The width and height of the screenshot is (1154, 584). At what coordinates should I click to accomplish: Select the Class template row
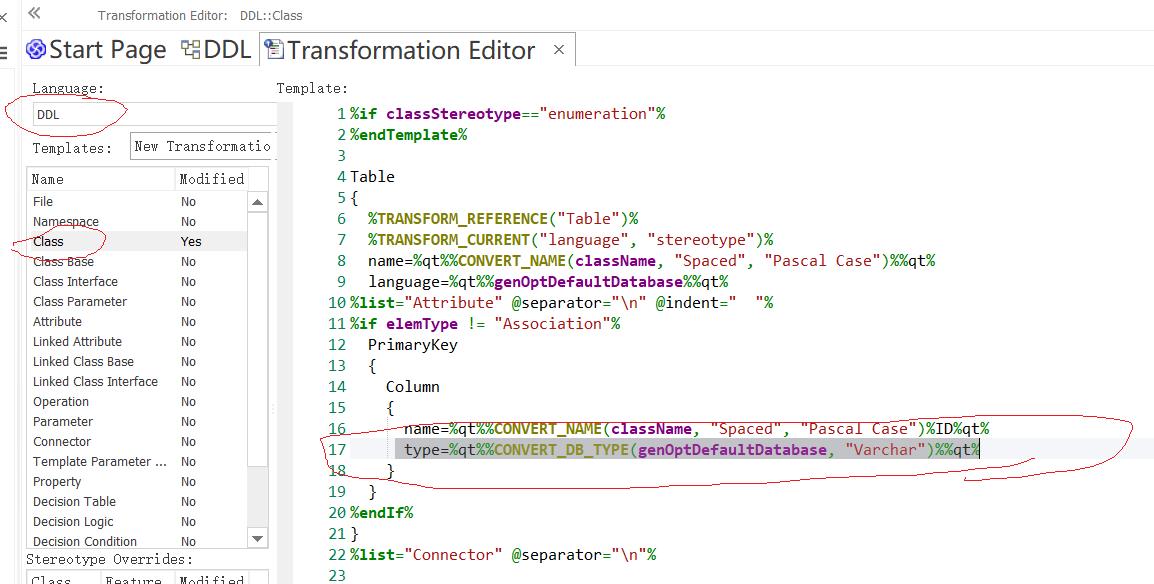point(137,241)
